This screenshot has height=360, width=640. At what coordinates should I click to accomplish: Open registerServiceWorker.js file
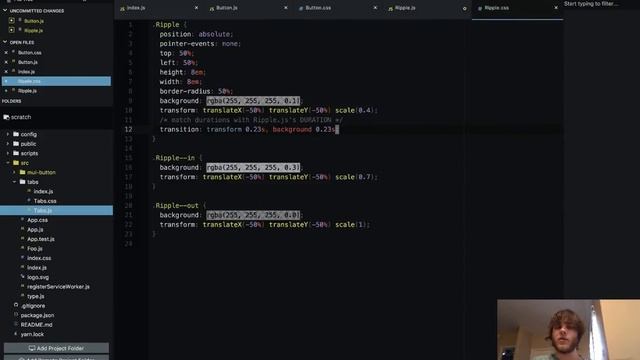(58, 287)
